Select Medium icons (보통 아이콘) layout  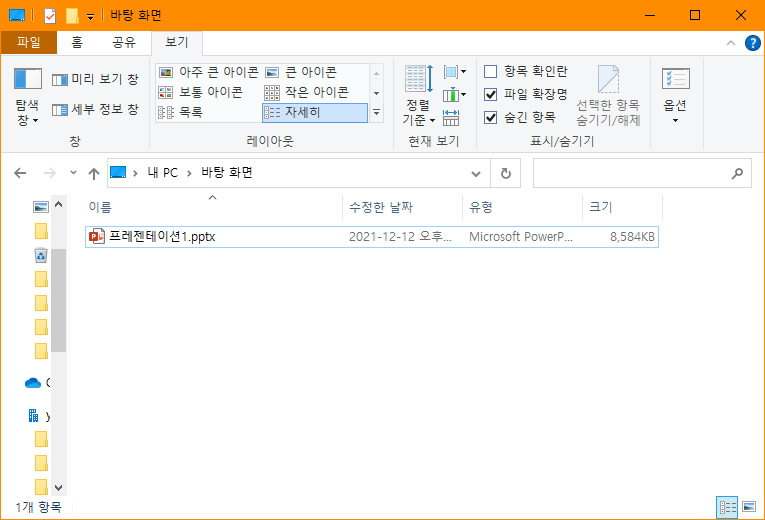pyautogui.click(x=201, y=92)
